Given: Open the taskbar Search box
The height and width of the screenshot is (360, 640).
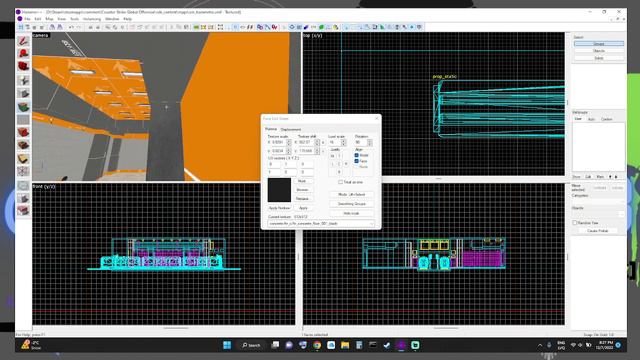Looking at the screenshot, I should [251, 345].
